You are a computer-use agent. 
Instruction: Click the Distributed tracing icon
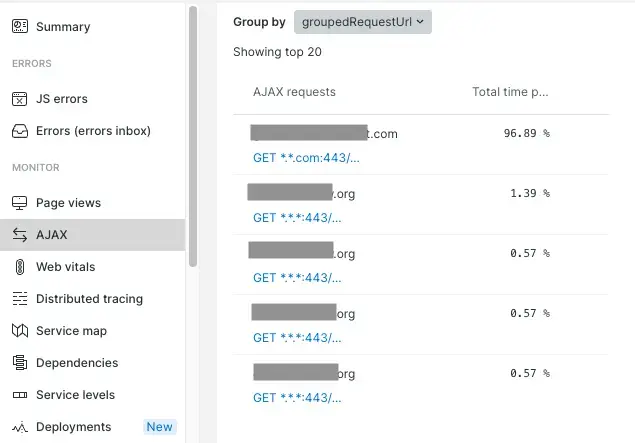(19, 299)
